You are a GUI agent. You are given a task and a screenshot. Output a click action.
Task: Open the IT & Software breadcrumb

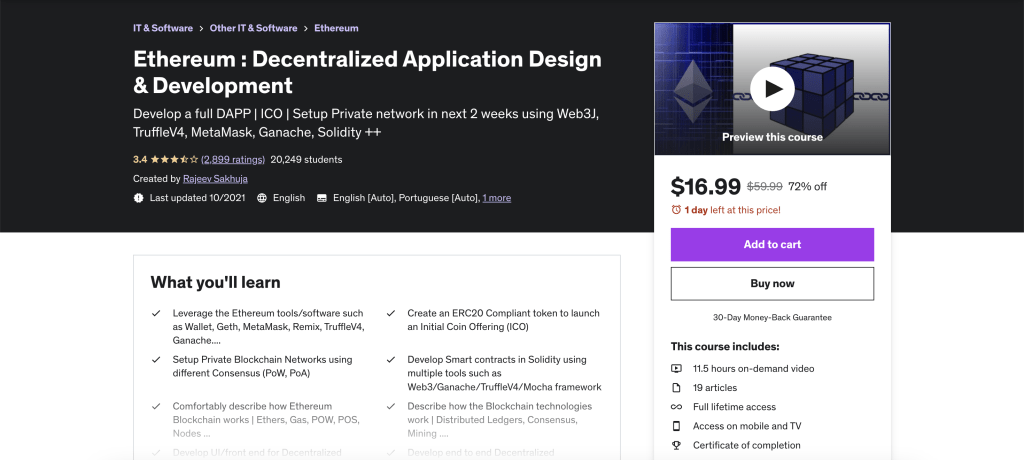(163, 28)
